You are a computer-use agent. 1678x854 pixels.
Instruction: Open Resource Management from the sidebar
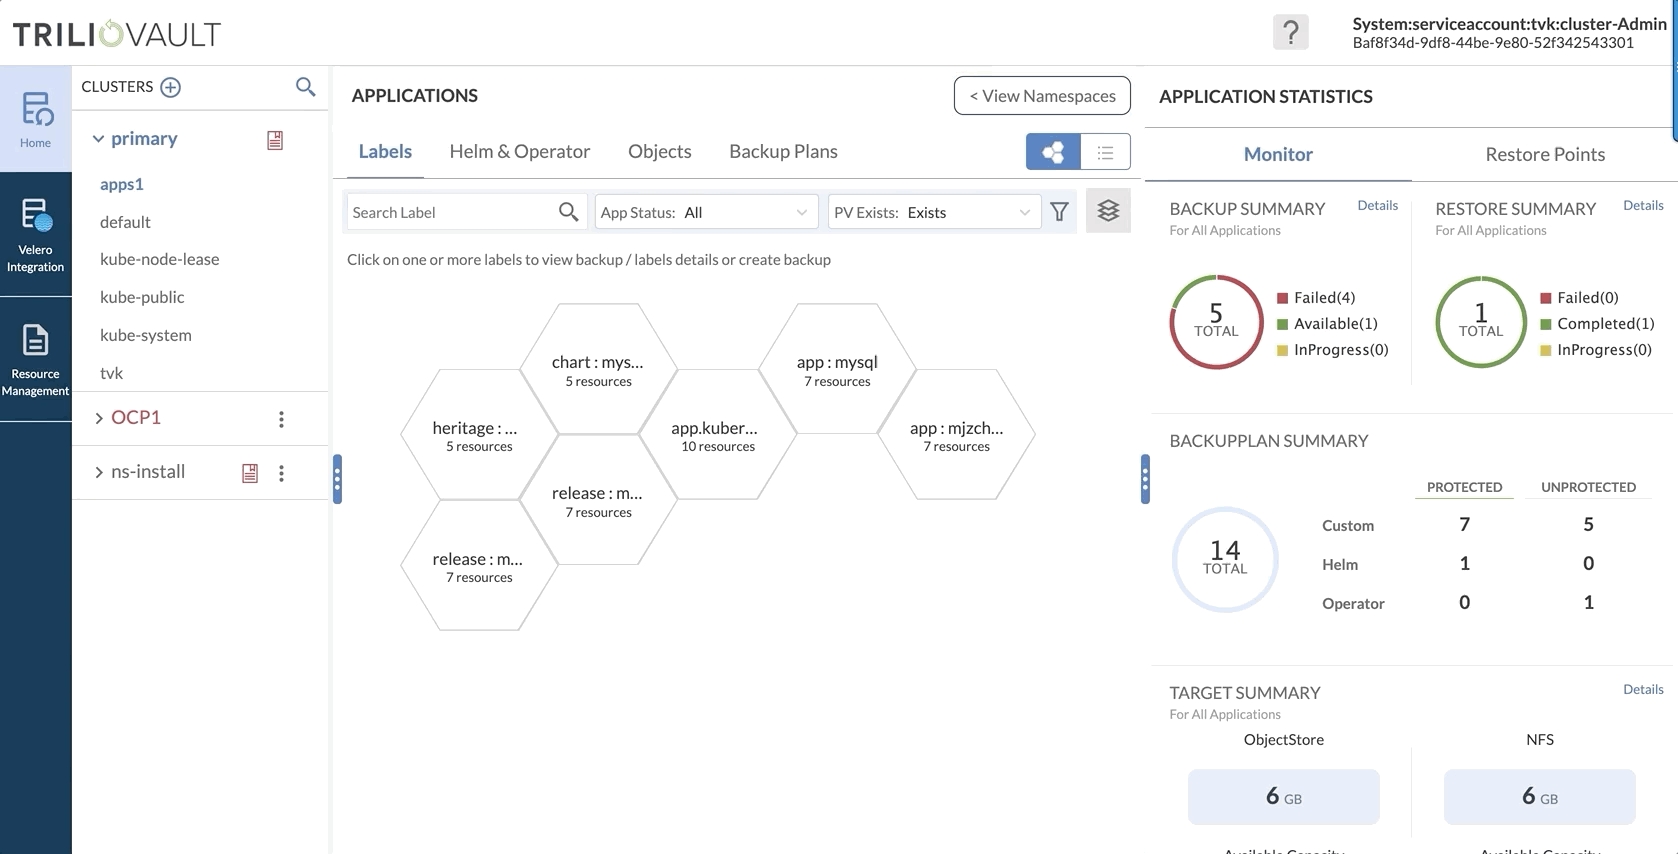point(35,359)
